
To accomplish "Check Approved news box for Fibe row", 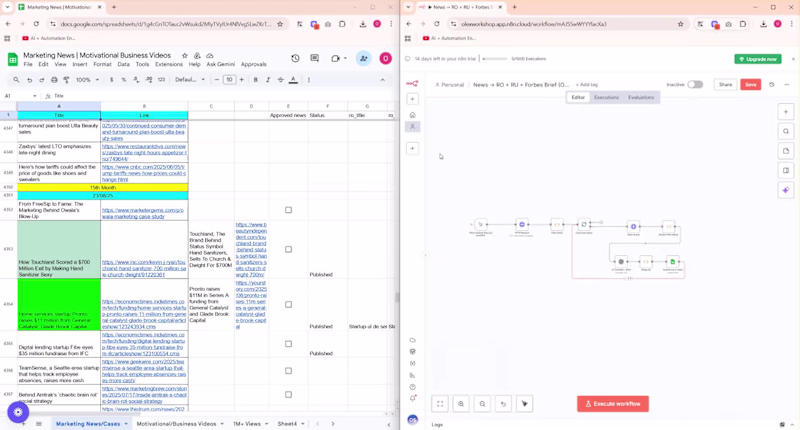I will [288, 344].
